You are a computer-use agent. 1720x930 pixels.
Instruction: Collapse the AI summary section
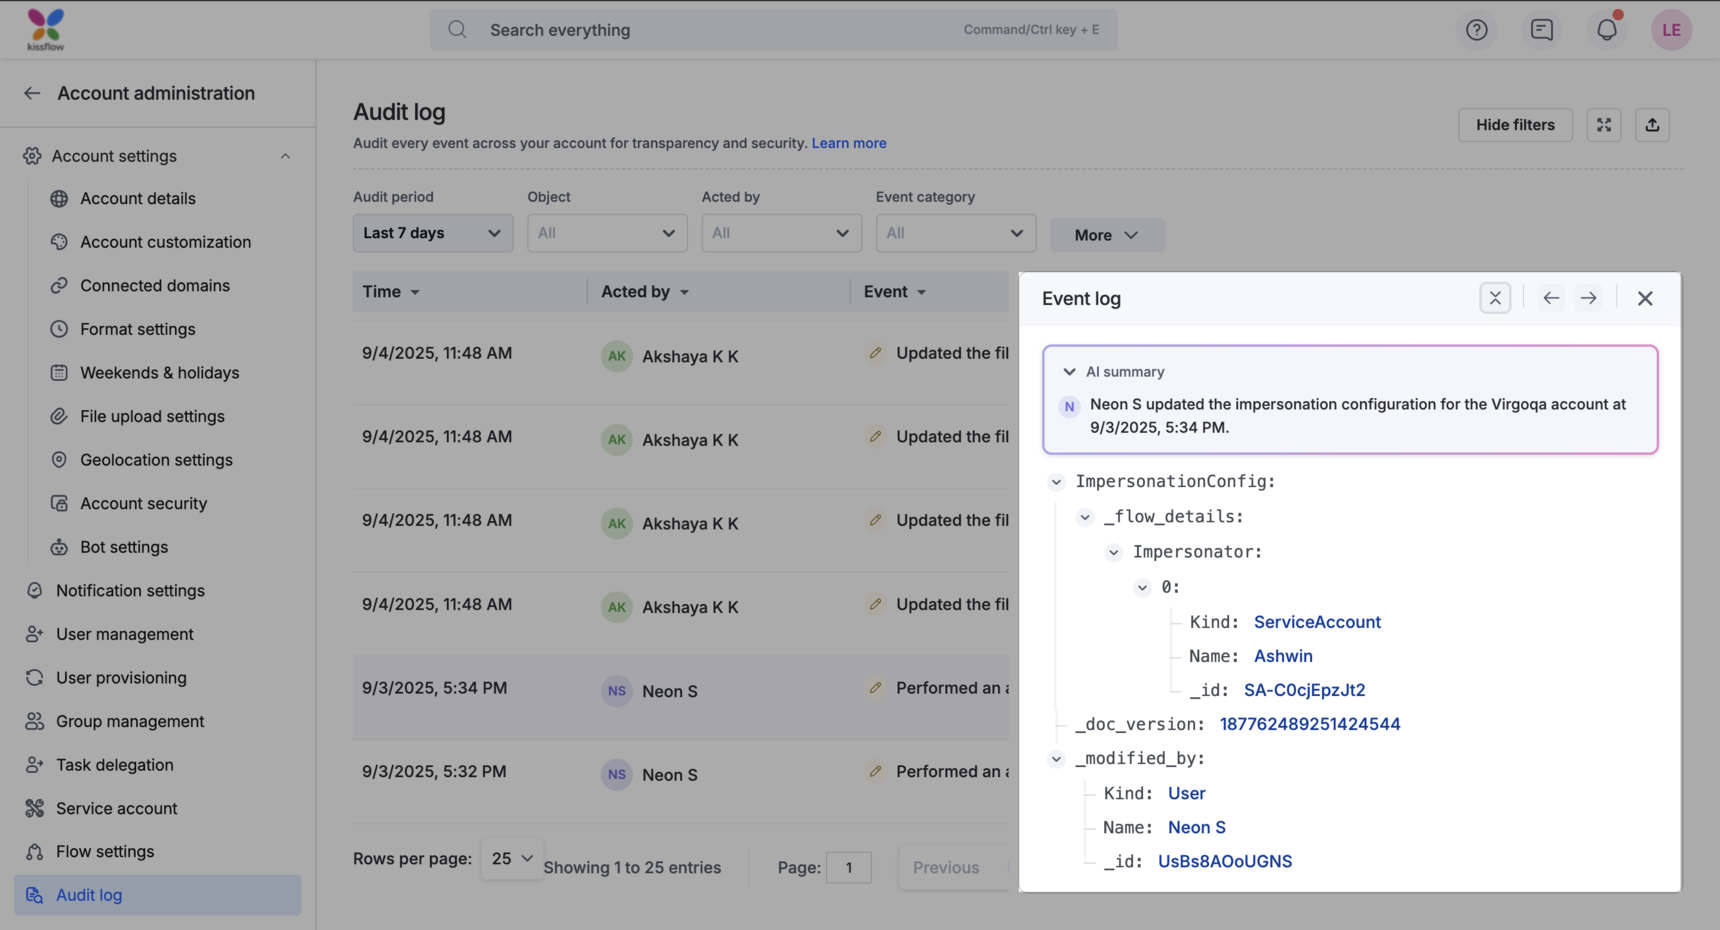[x=1069, y=372]
